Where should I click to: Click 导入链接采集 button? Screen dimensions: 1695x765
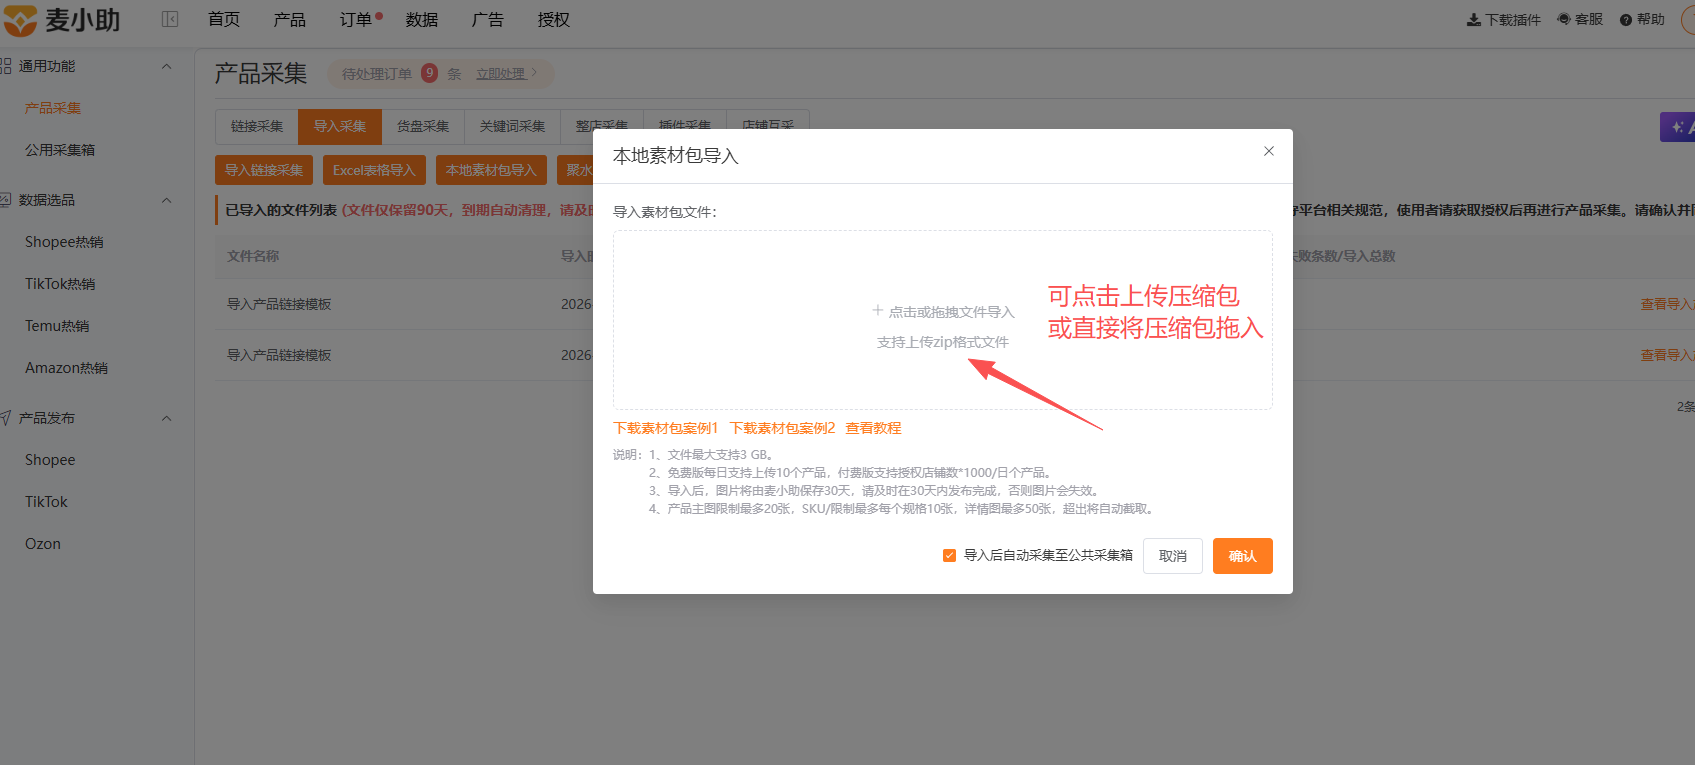(264, 170)
